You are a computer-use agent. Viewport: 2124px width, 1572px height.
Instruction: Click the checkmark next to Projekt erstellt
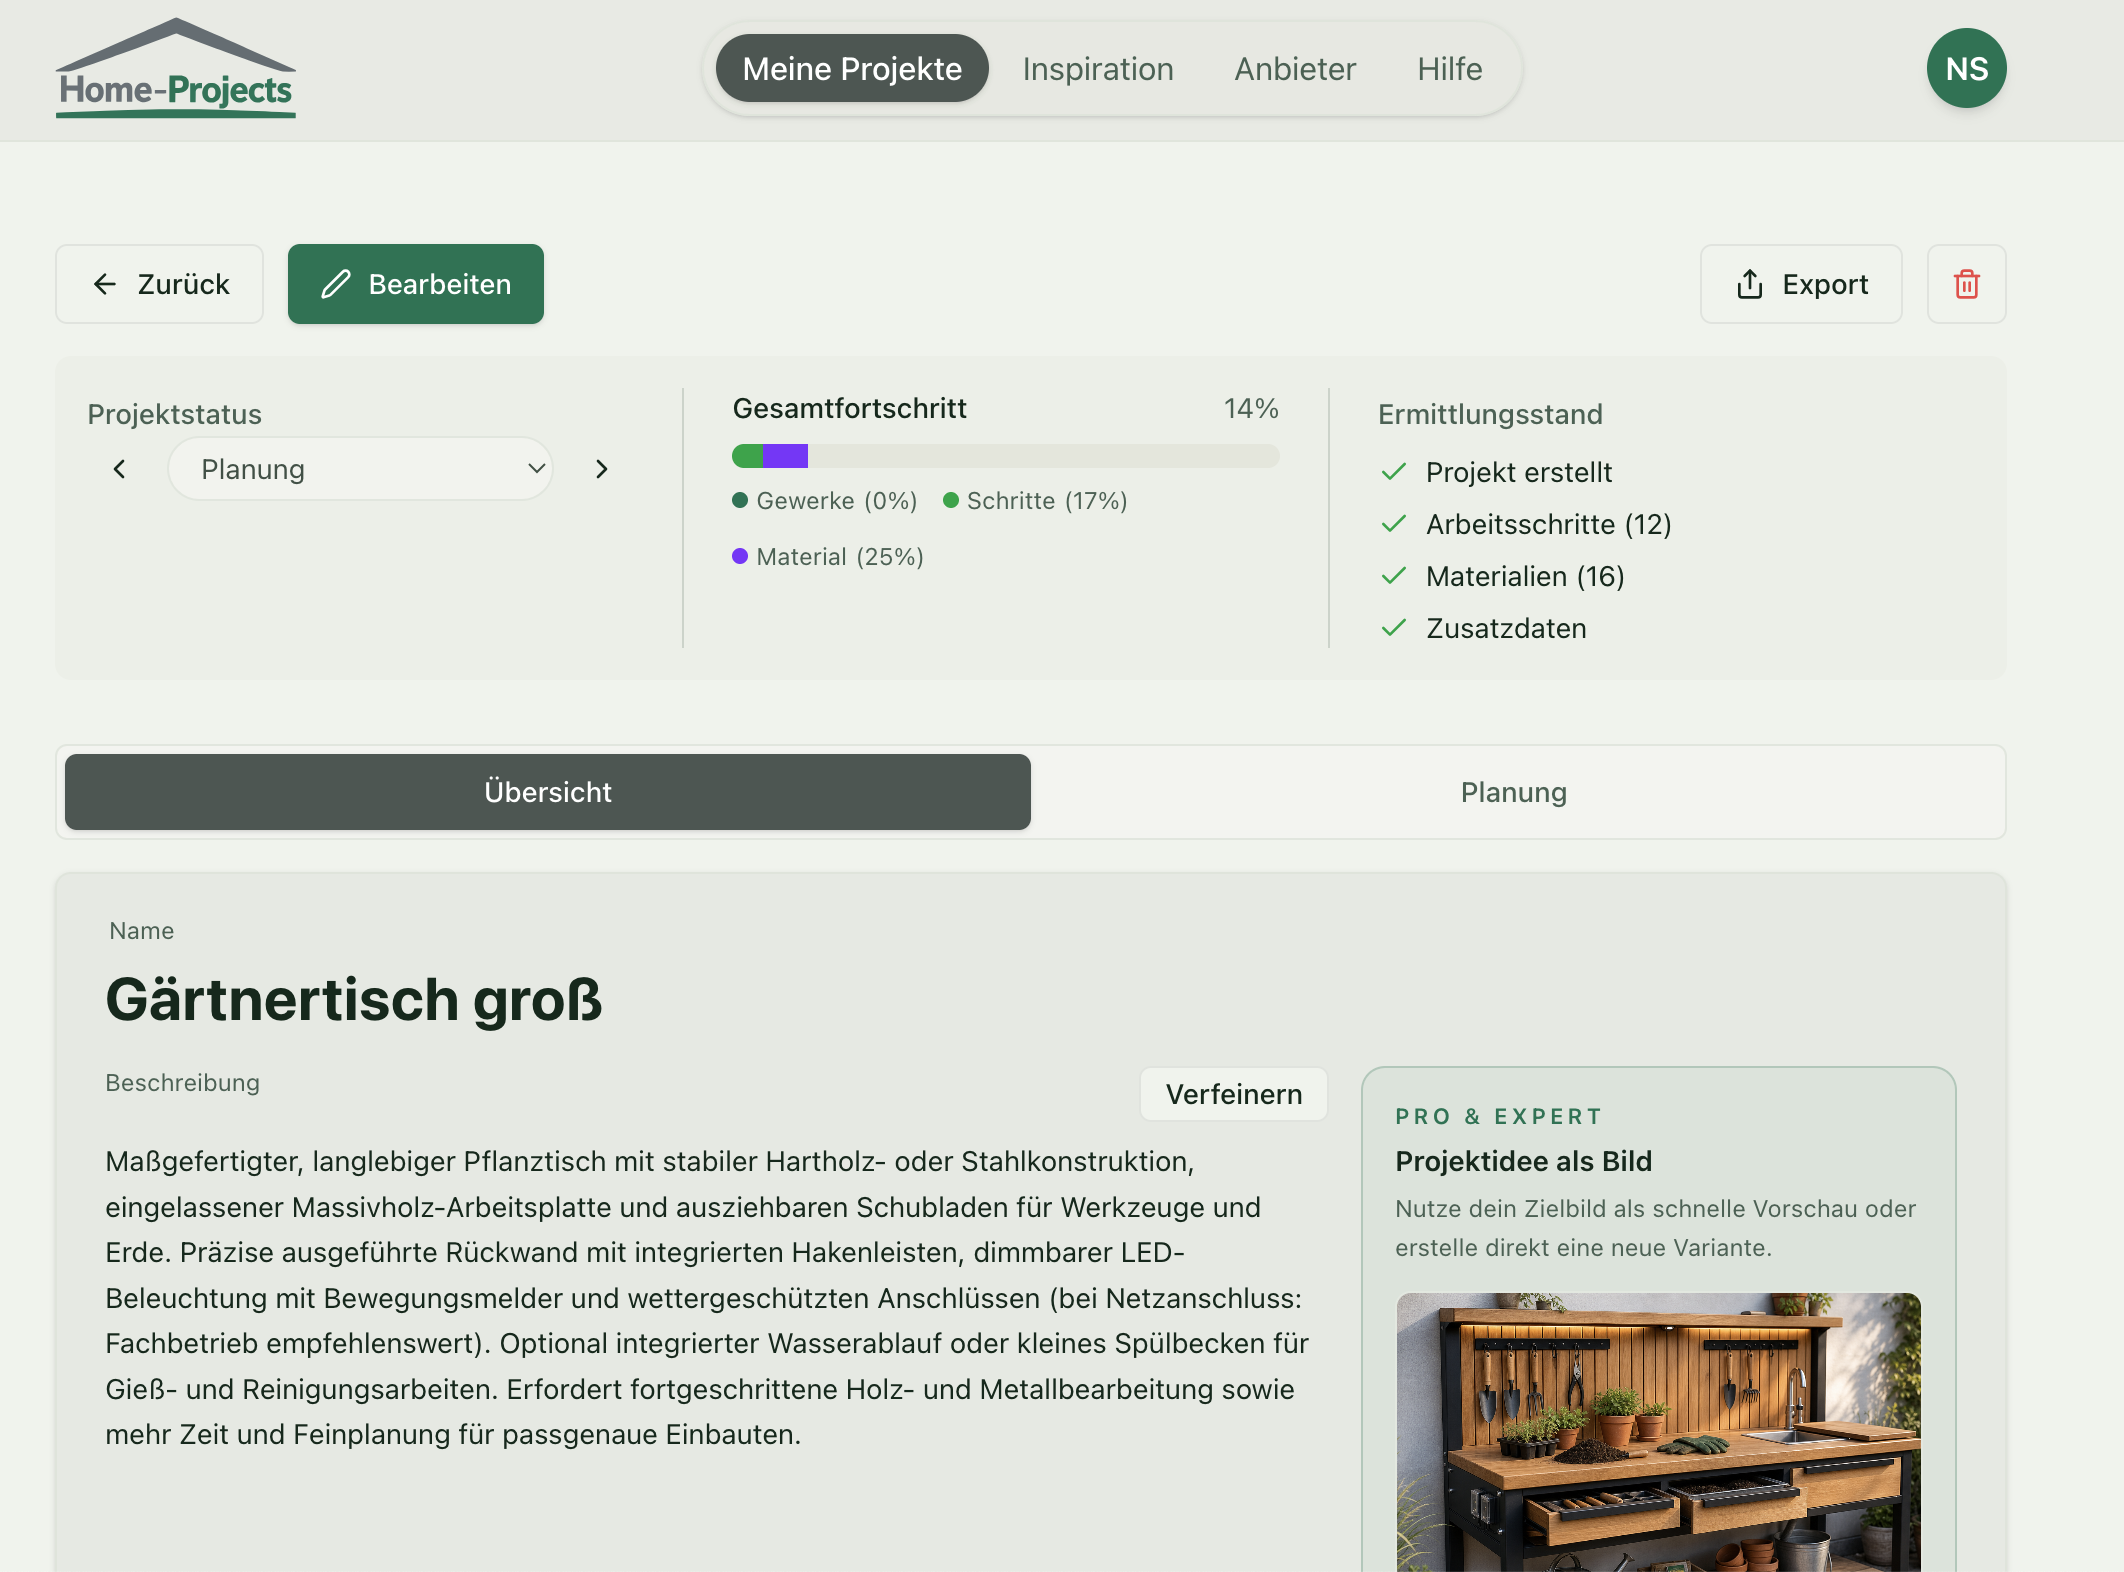(x=1394, y=472)
